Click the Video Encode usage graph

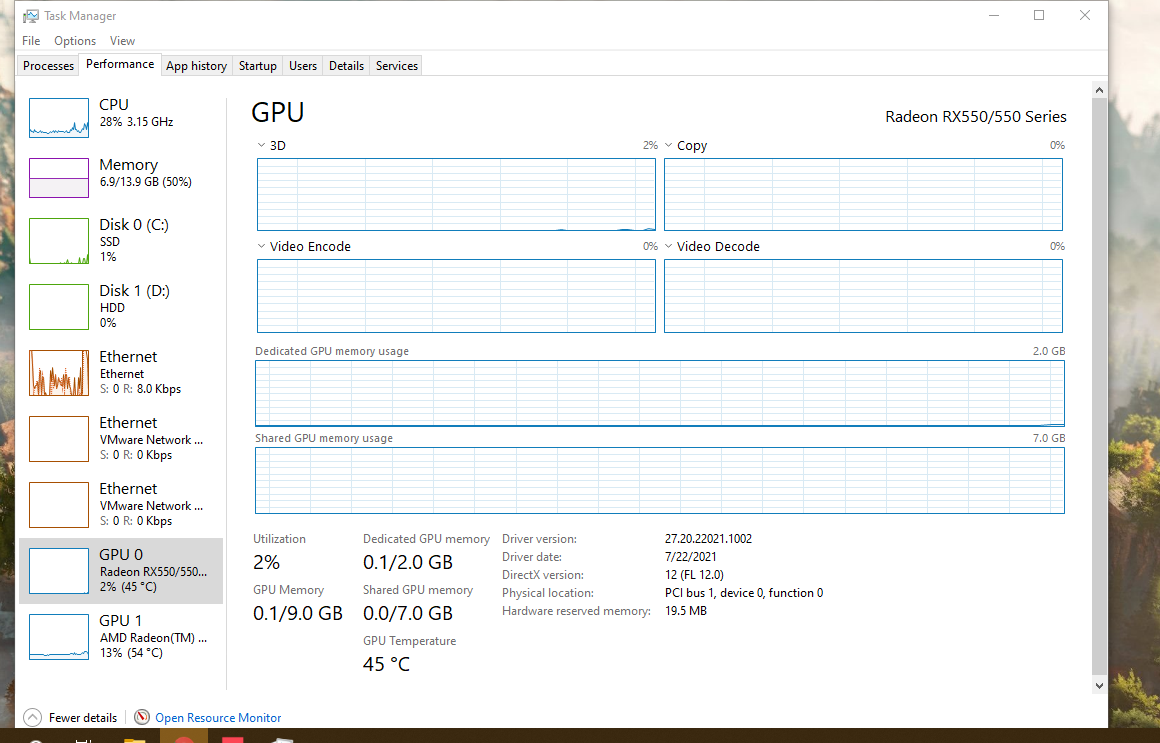(456, 296)
